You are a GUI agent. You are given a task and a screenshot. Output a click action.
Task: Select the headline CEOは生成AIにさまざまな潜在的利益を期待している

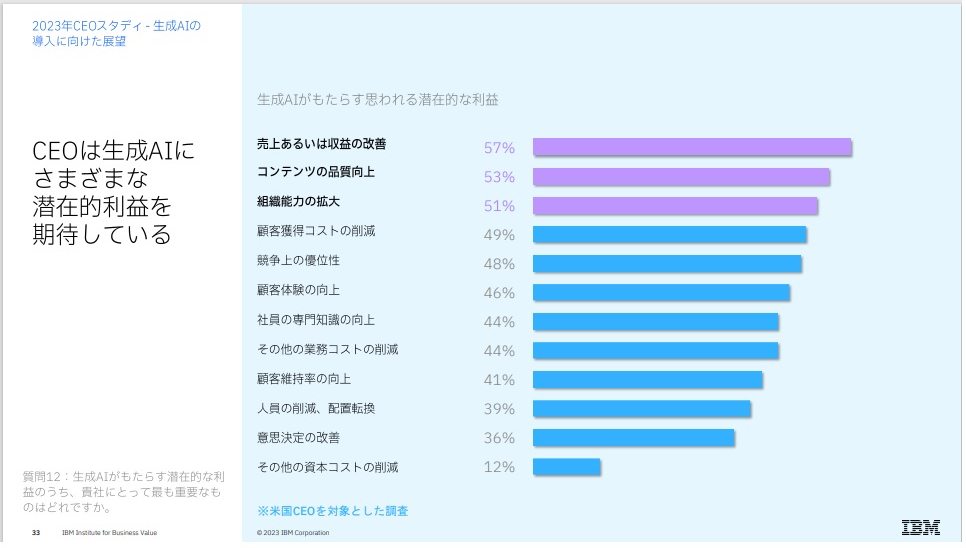point(114,193)
